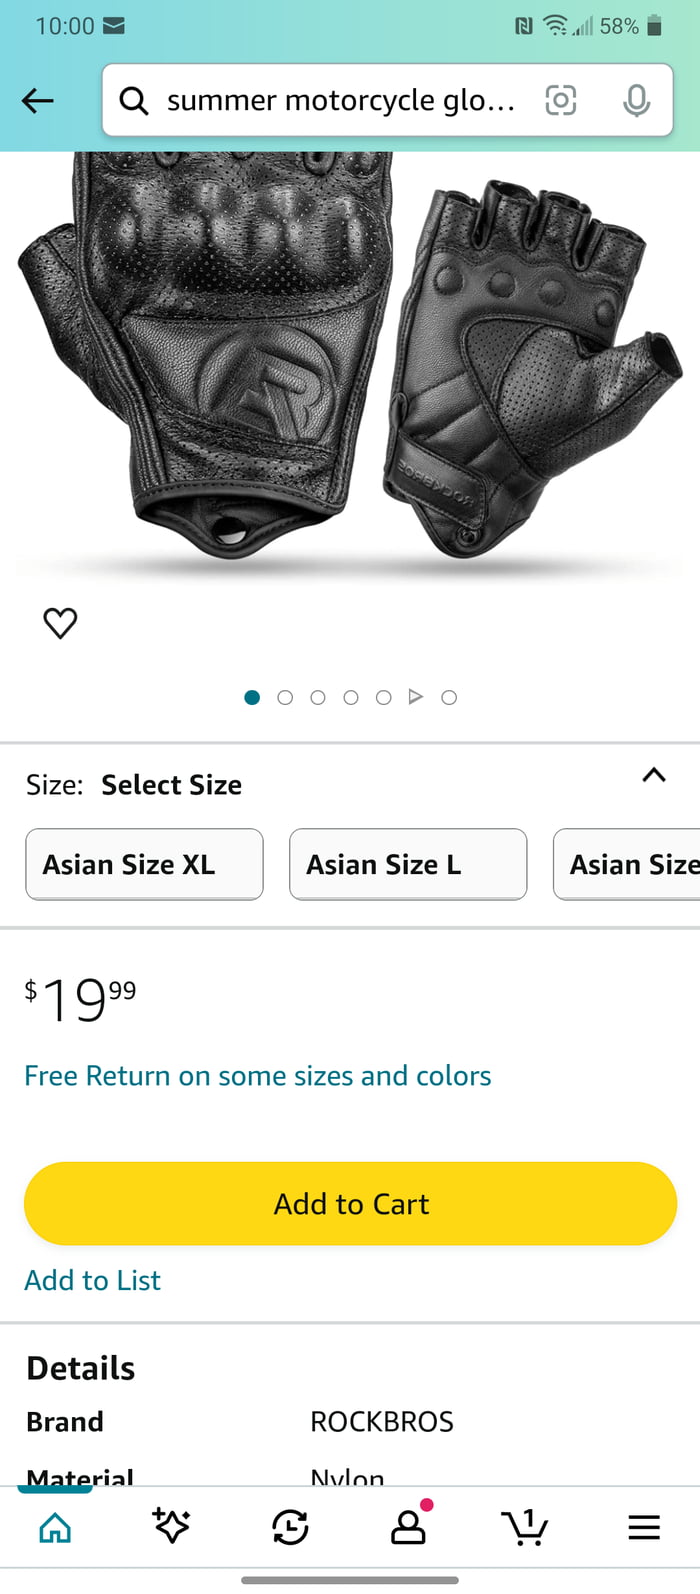Open the shopping cart with 1 item

point(526,1527)
